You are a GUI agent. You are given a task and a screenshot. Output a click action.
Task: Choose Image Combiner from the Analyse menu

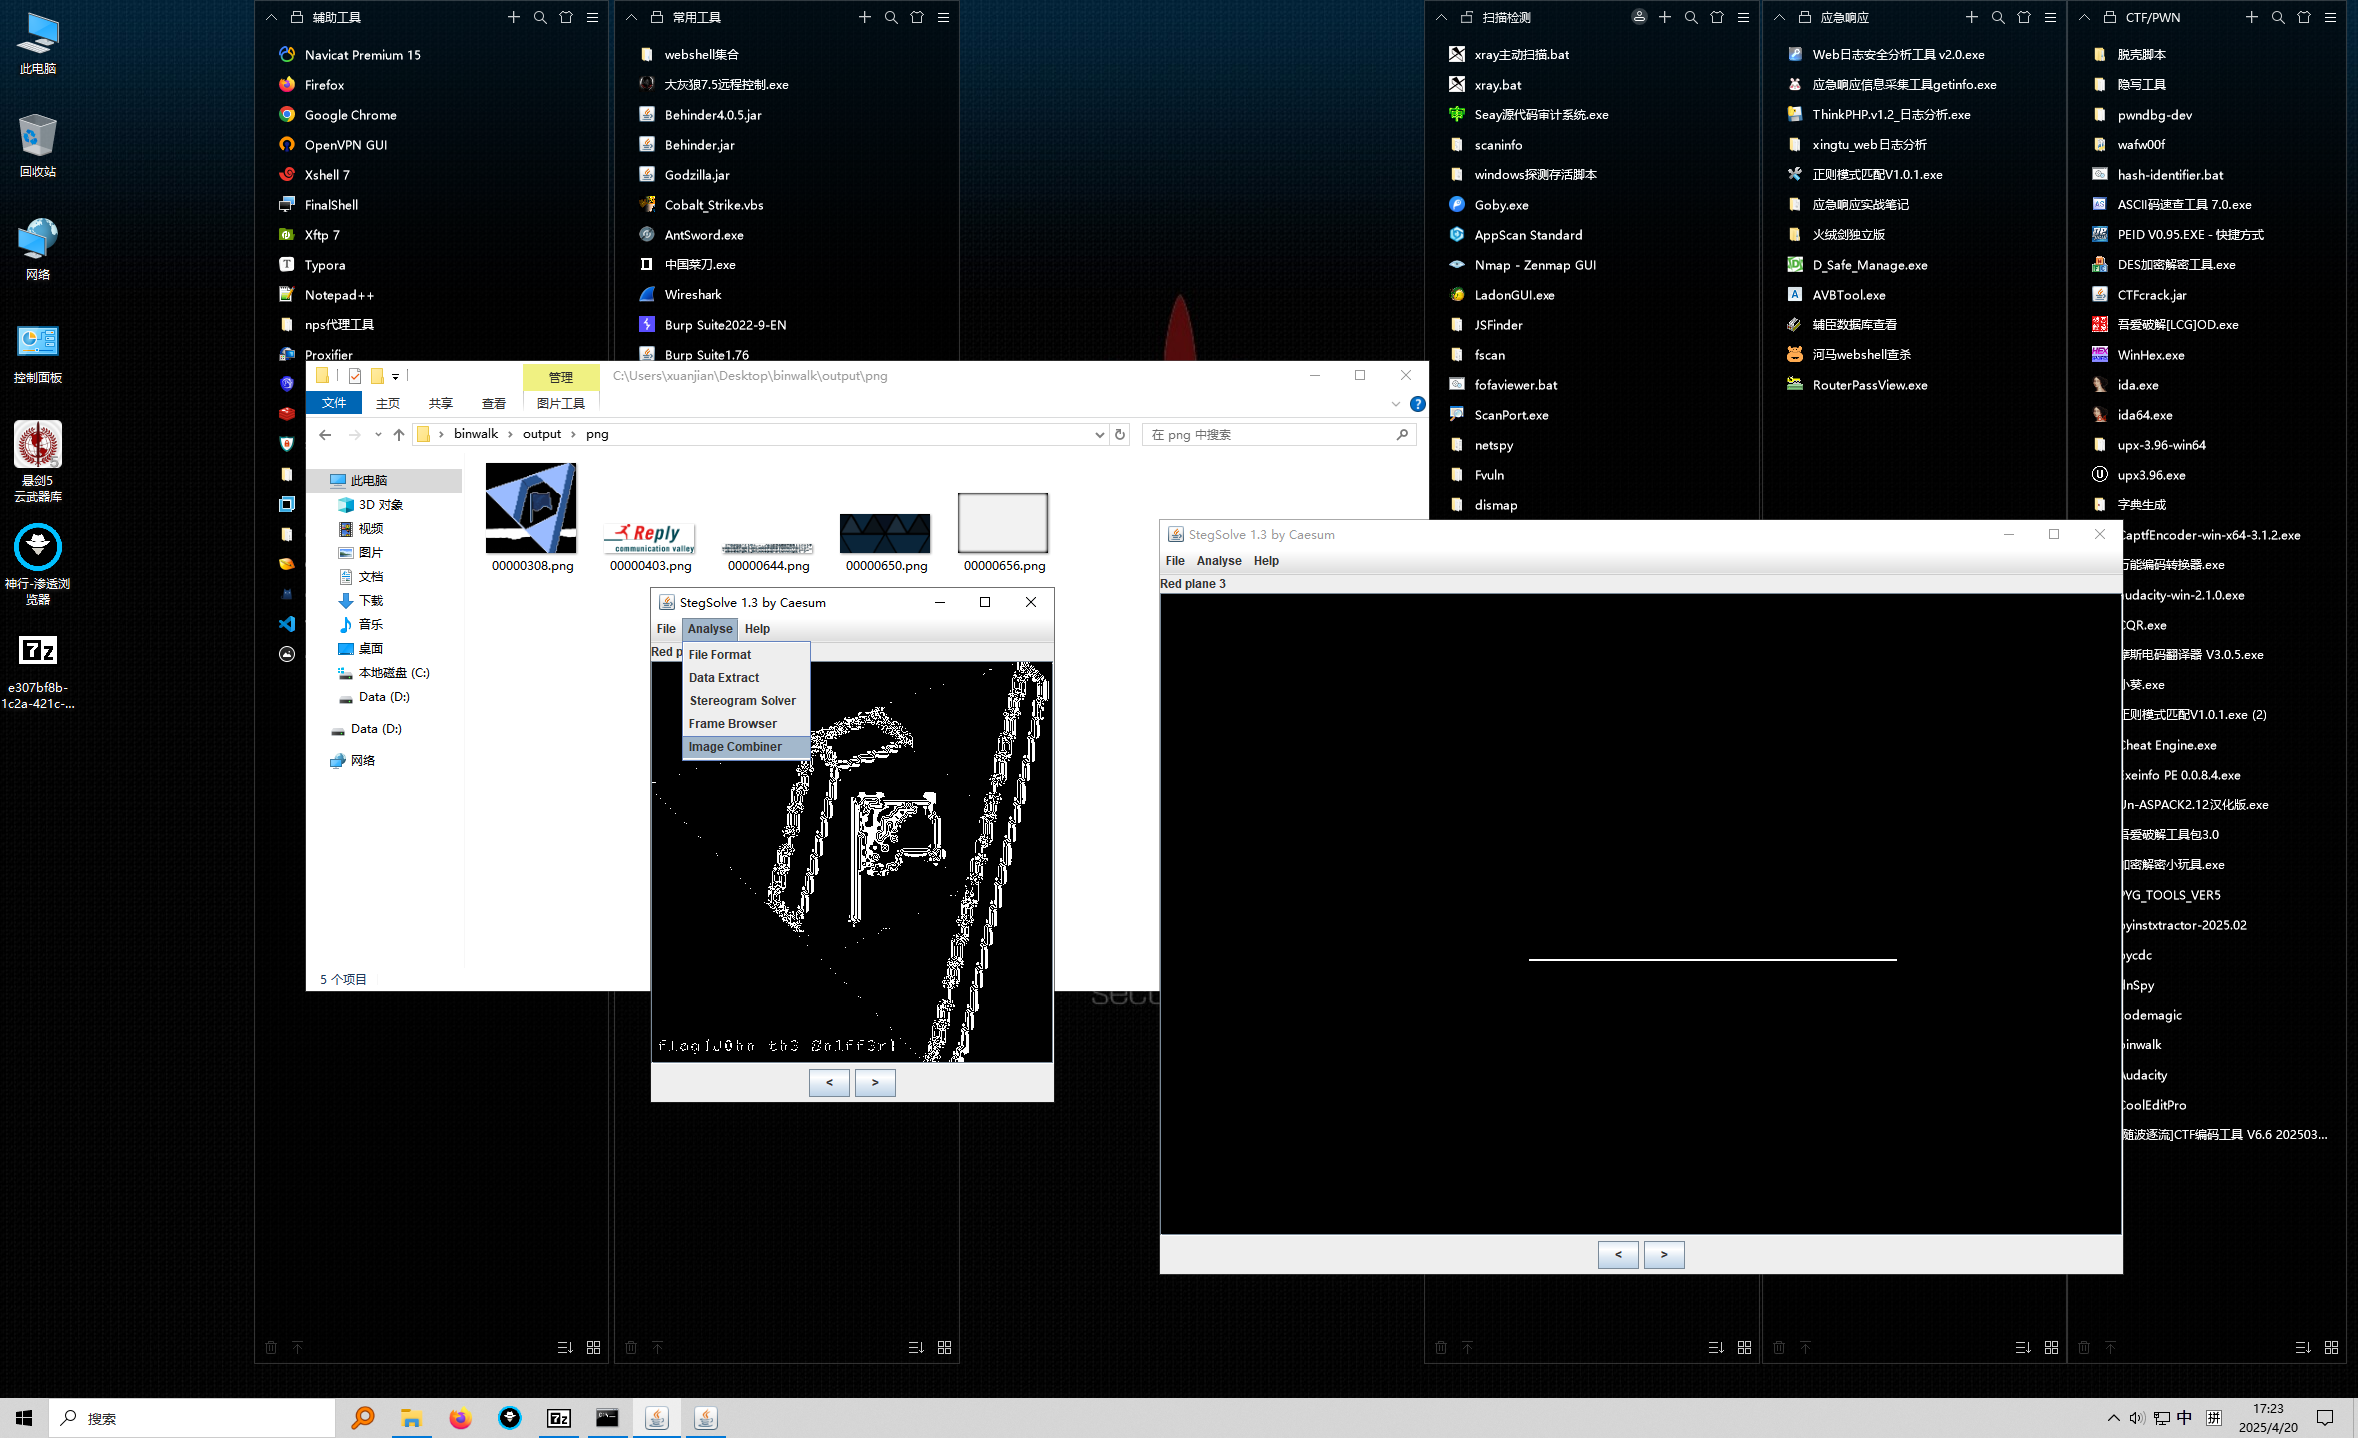pos(735,747)
